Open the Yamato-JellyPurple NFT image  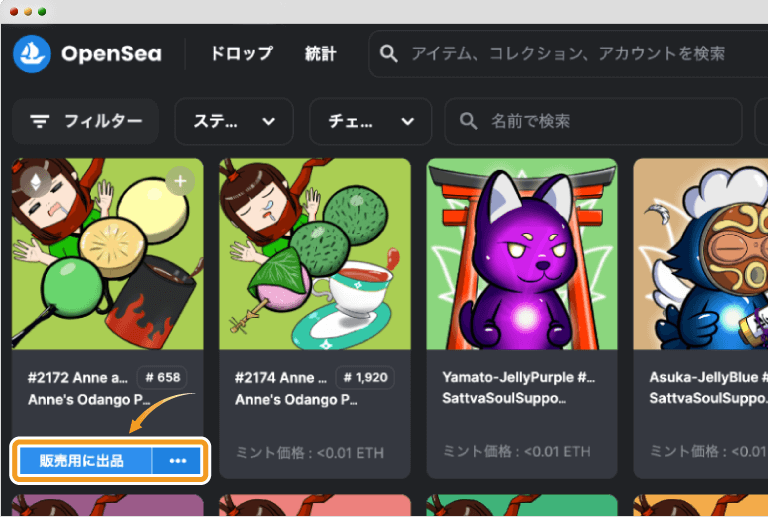point(522,254)
